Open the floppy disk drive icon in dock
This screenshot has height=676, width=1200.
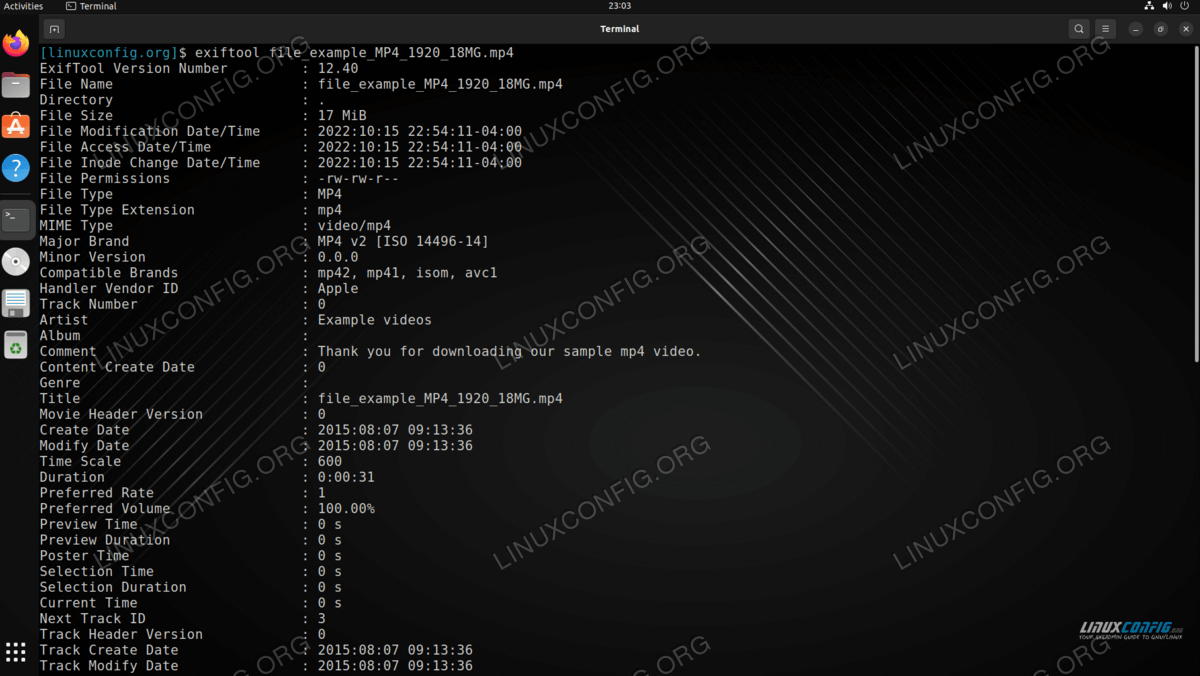click(16, 303)
